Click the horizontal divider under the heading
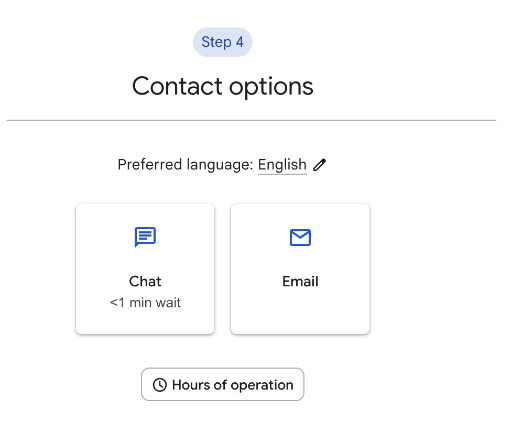506x440 pixels. (x=251, y=120)
